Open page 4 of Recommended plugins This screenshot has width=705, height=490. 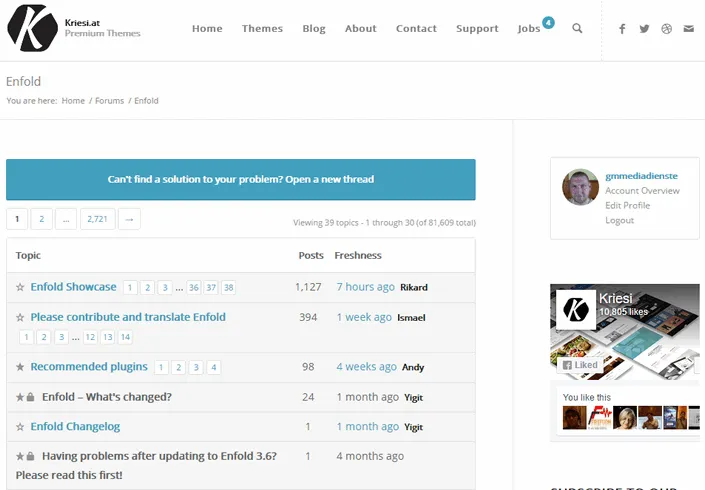pyautogui.click(x=214, y=367)
